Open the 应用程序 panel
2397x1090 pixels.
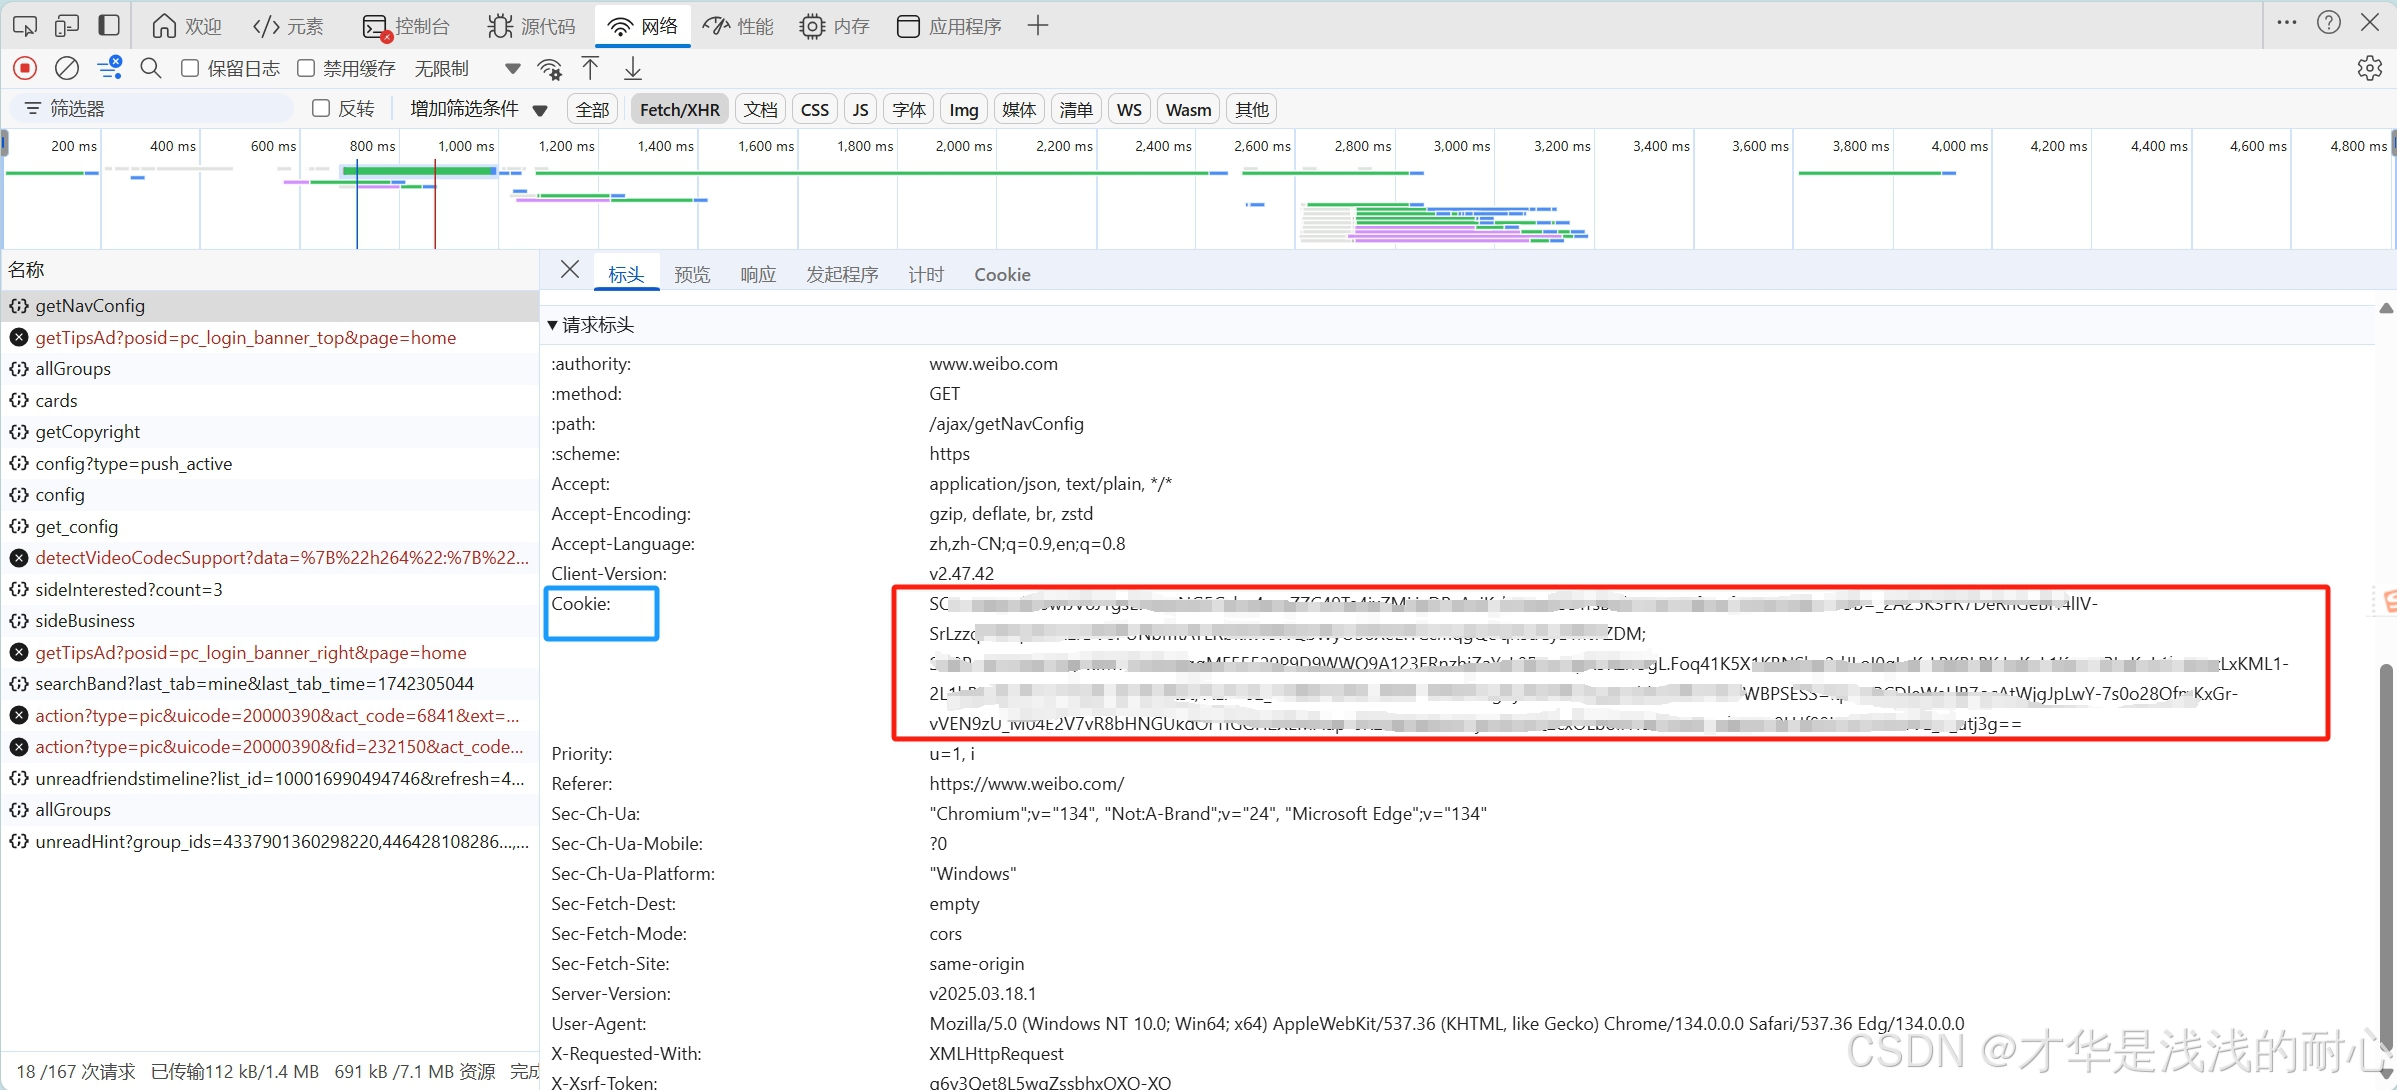[x=946, y=26]
